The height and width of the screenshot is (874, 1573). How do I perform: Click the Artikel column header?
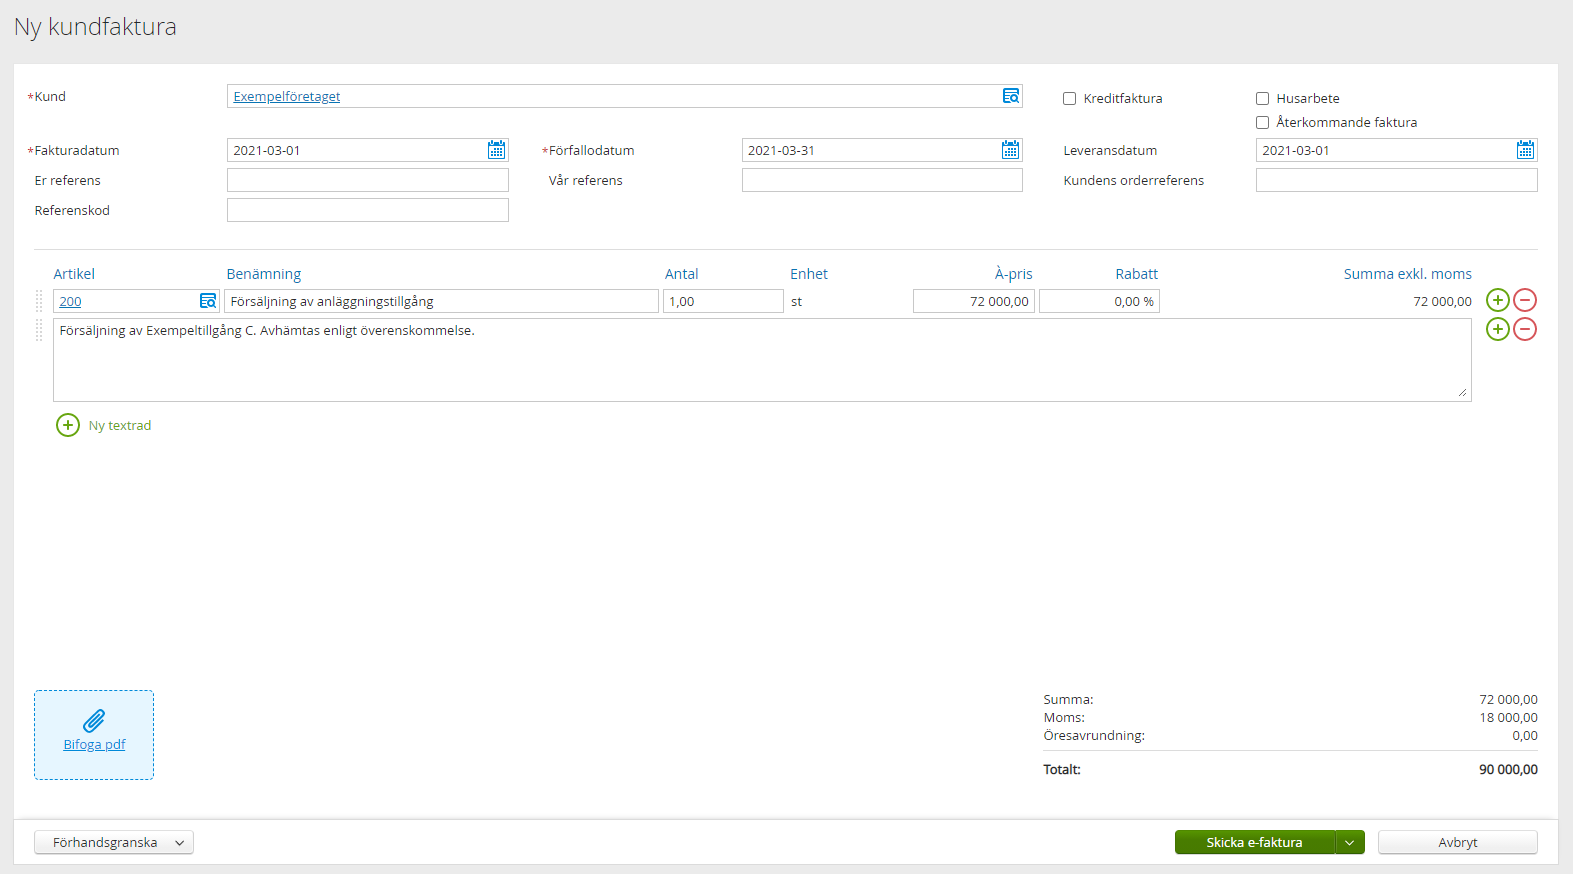74,274
